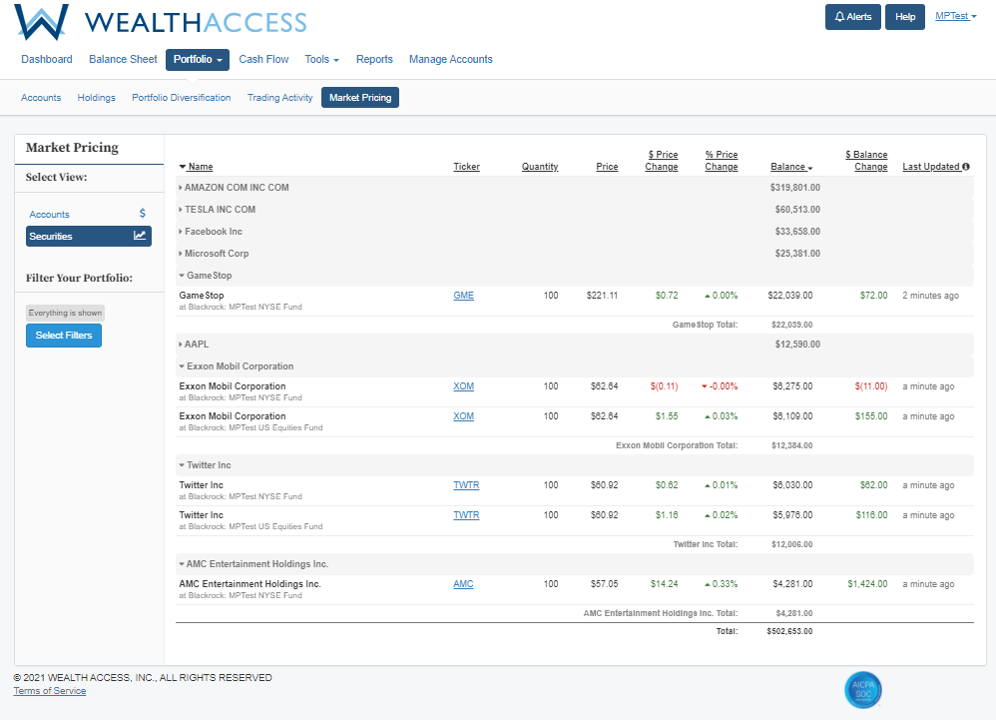Click the Twitter Inc Total $12,006.00
This screenshot has width=996, height=720.
[x=791, y=545]
